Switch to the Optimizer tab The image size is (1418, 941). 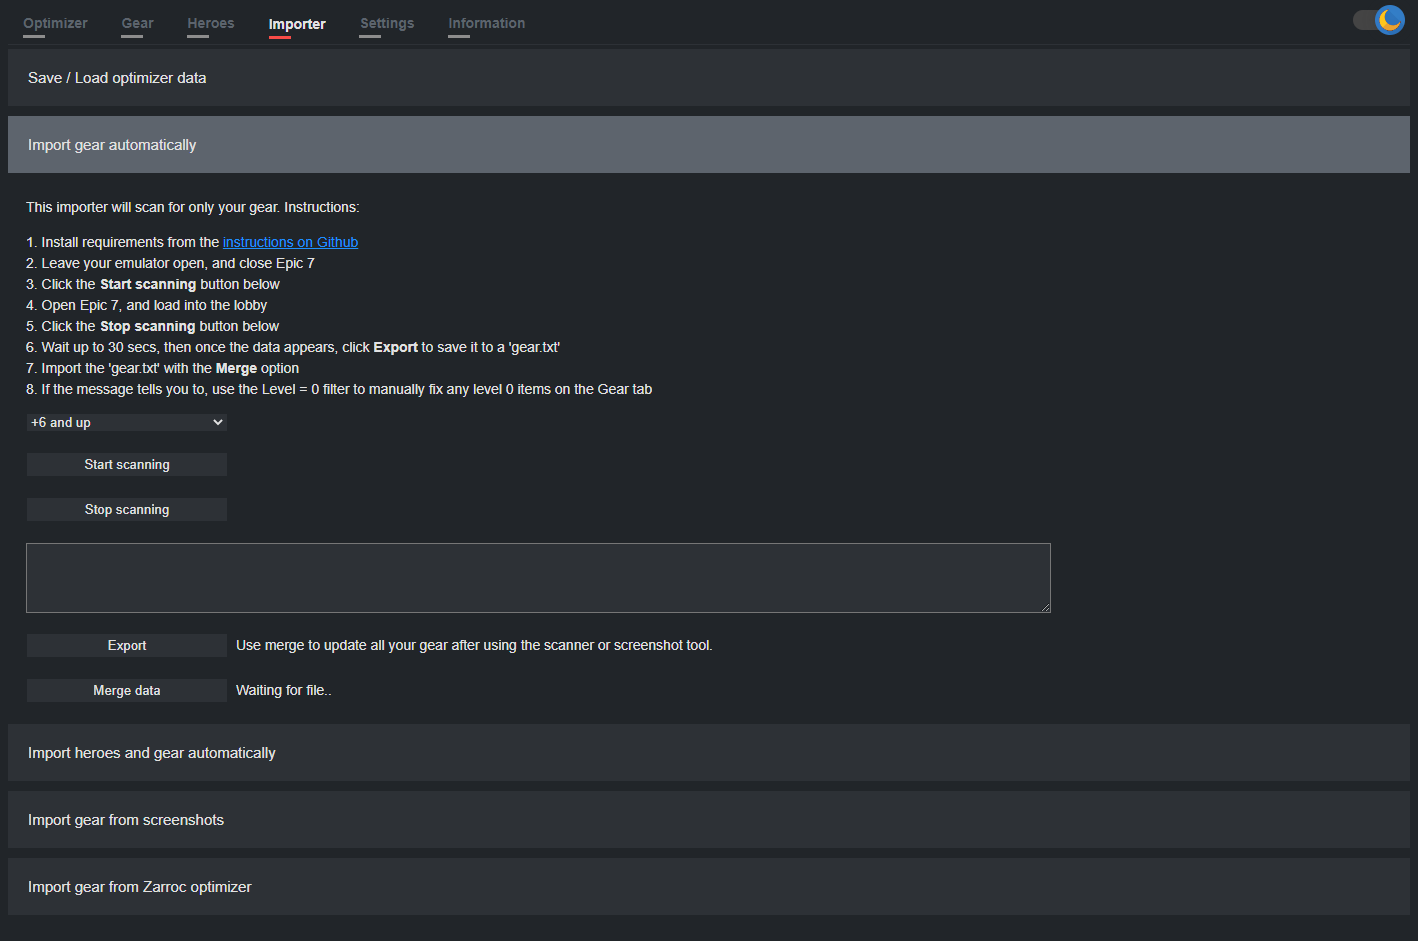click(55, 23)
